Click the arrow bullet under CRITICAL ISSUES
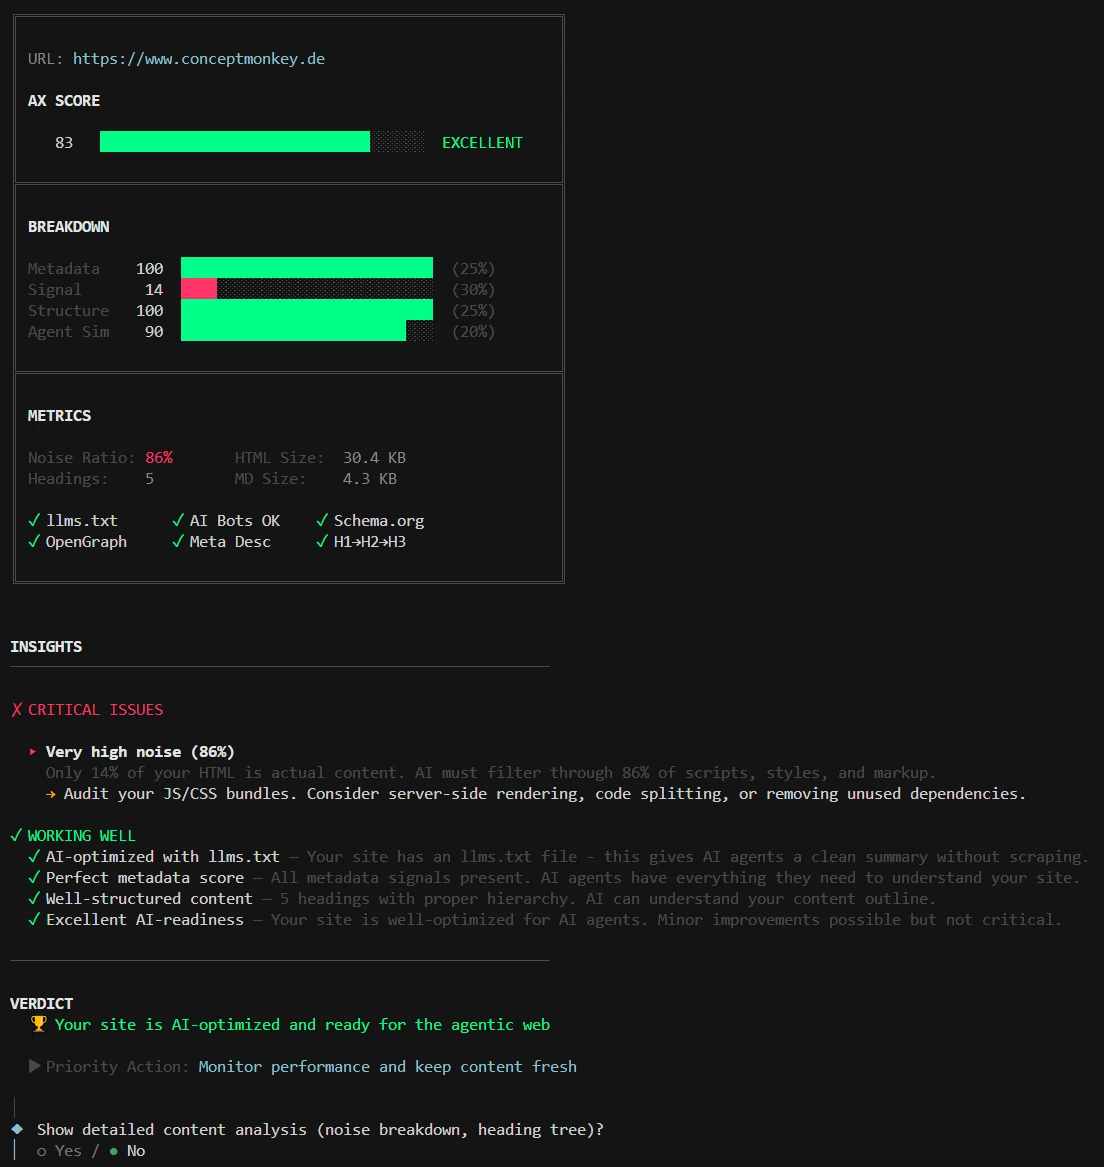The image size is (1104, 1167). coord(32,751)
